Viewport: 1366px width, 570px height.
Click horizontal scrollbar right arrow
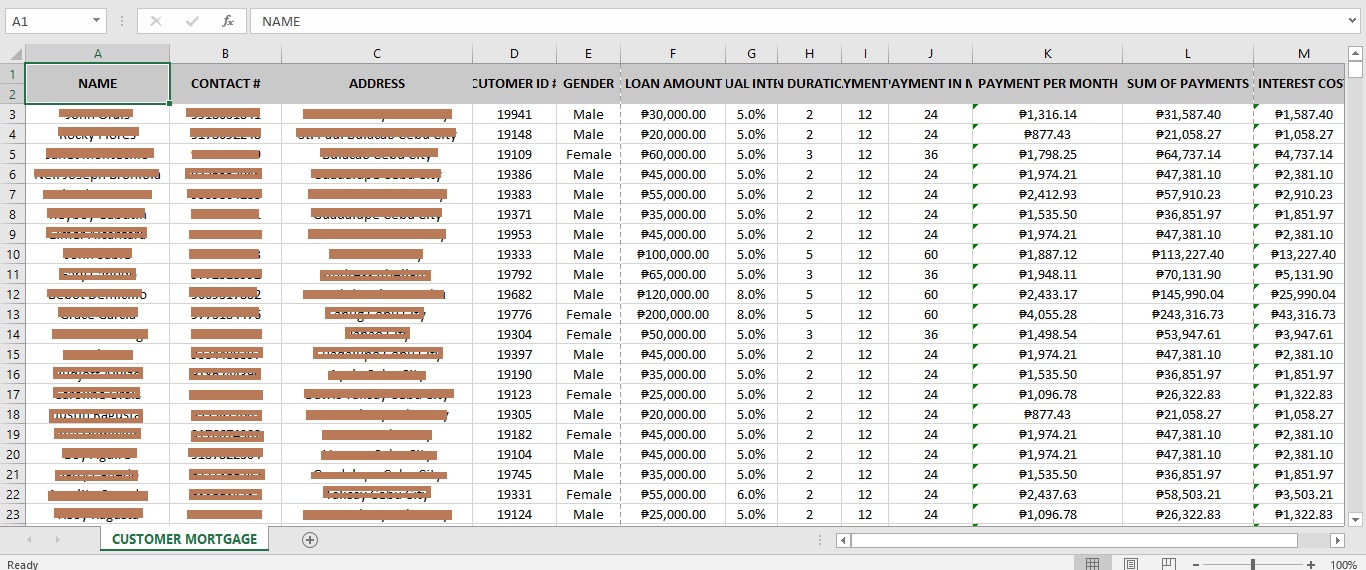(x=1337, y=540)
